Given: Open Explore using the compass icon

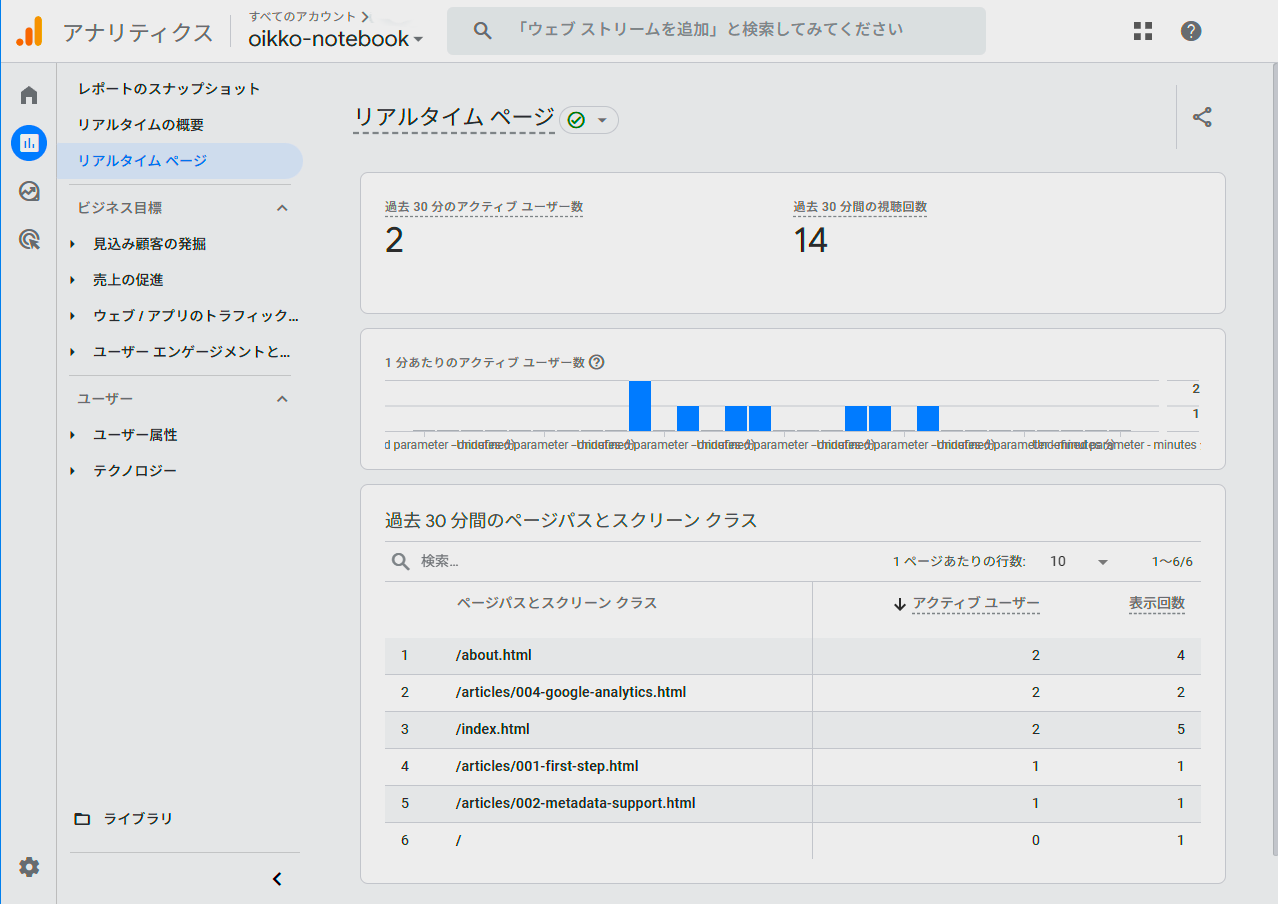Looking at the screenshot, I should [x=28, y=191].
